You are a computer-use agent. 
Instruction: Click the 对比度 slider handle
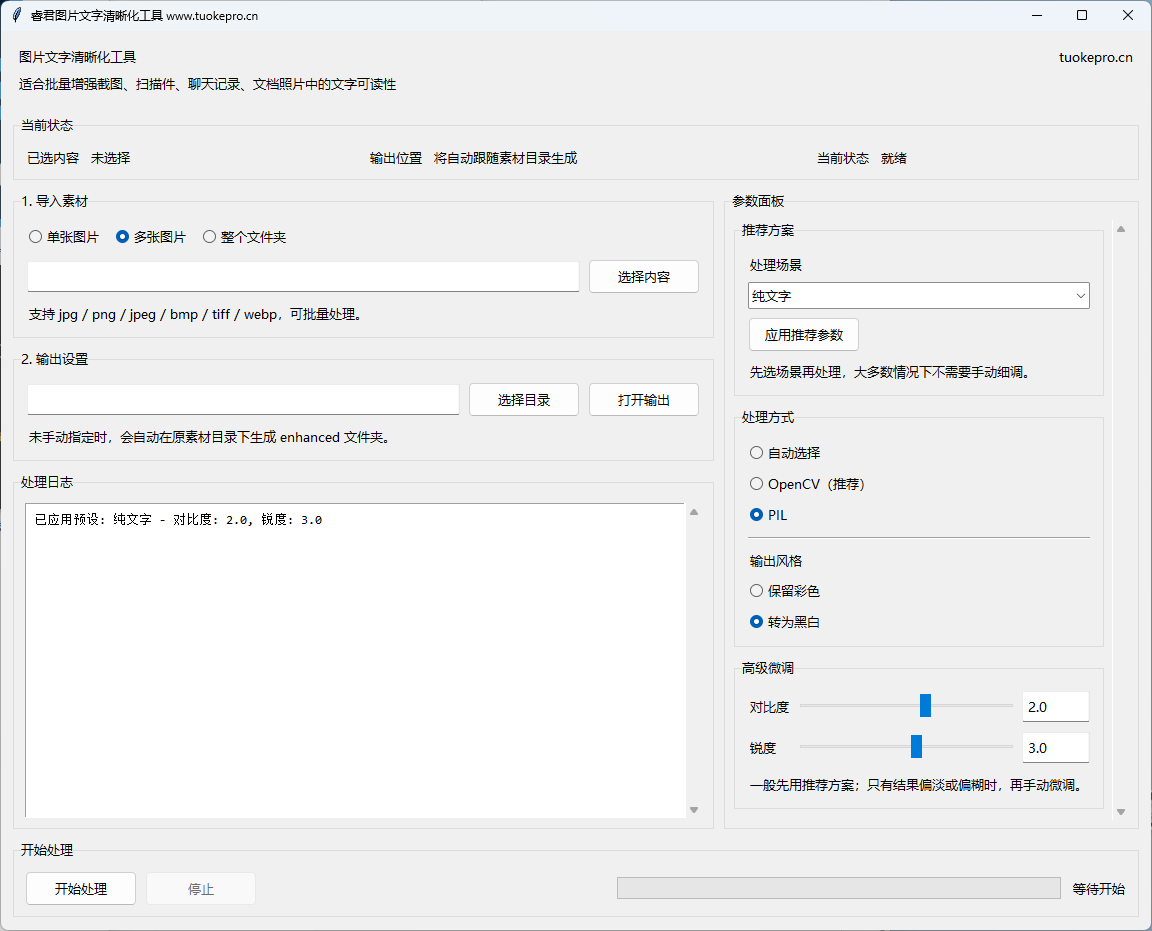(x=925, y=705)
